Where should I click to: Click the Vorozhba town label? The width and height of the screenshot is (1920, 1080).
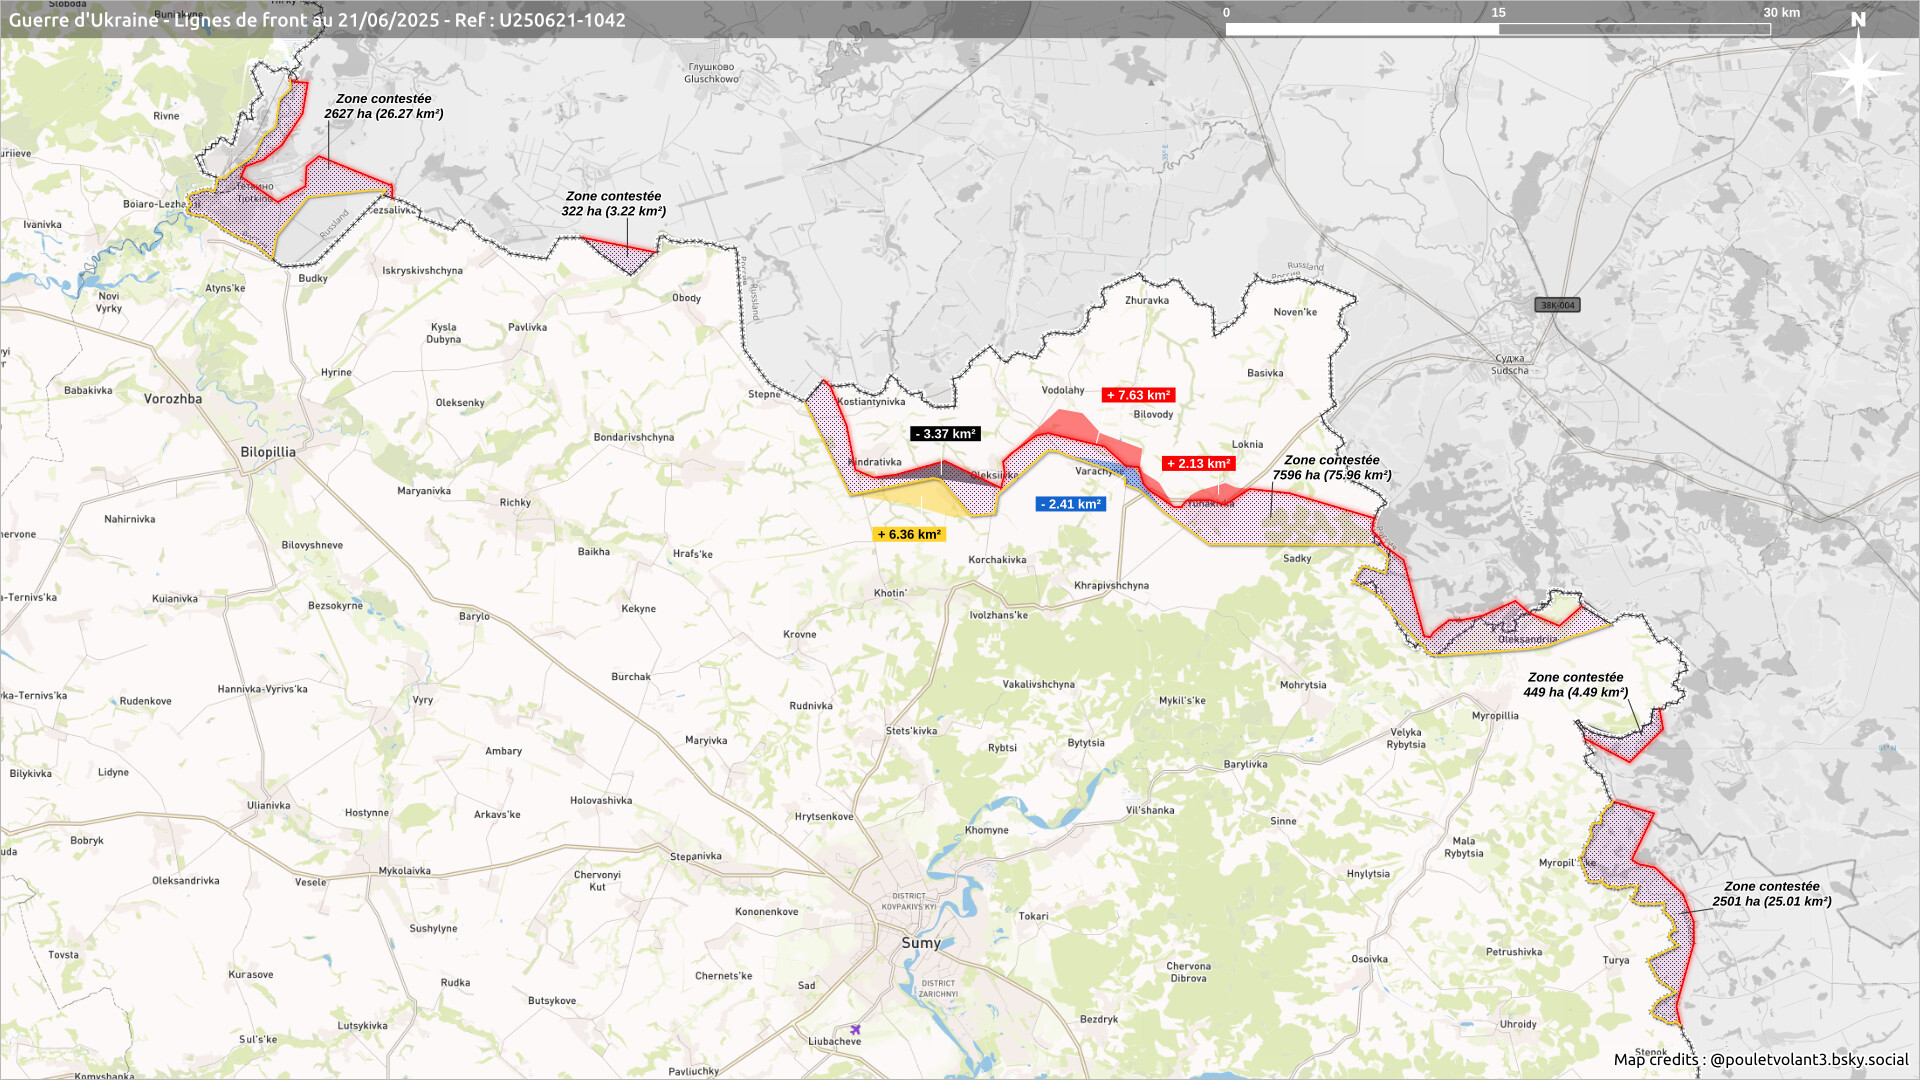pos(173,399)
